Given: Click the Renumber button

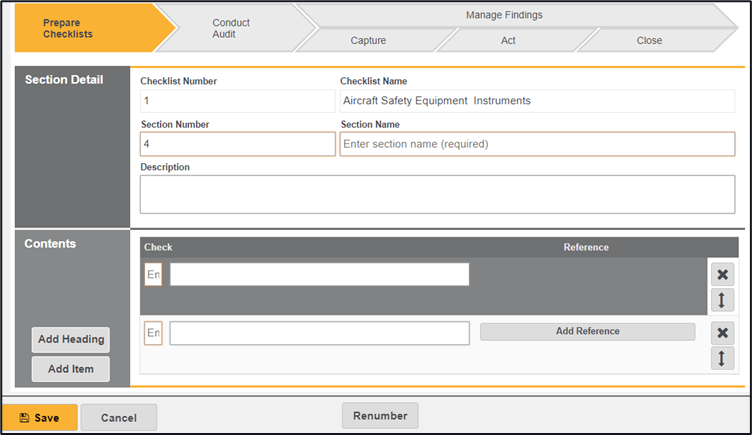Looking at the screenshot, I should pos(380,416).
